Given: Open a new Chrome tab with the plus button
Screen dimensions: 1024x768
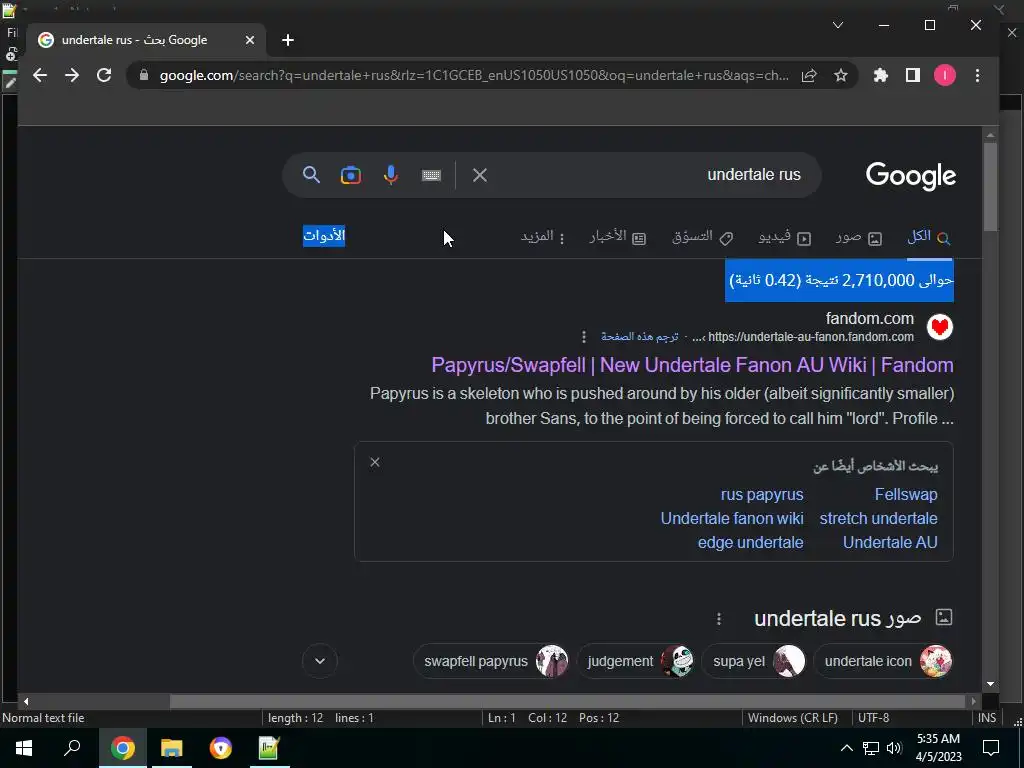Looking at the screenshot, I should coord(288,40).
